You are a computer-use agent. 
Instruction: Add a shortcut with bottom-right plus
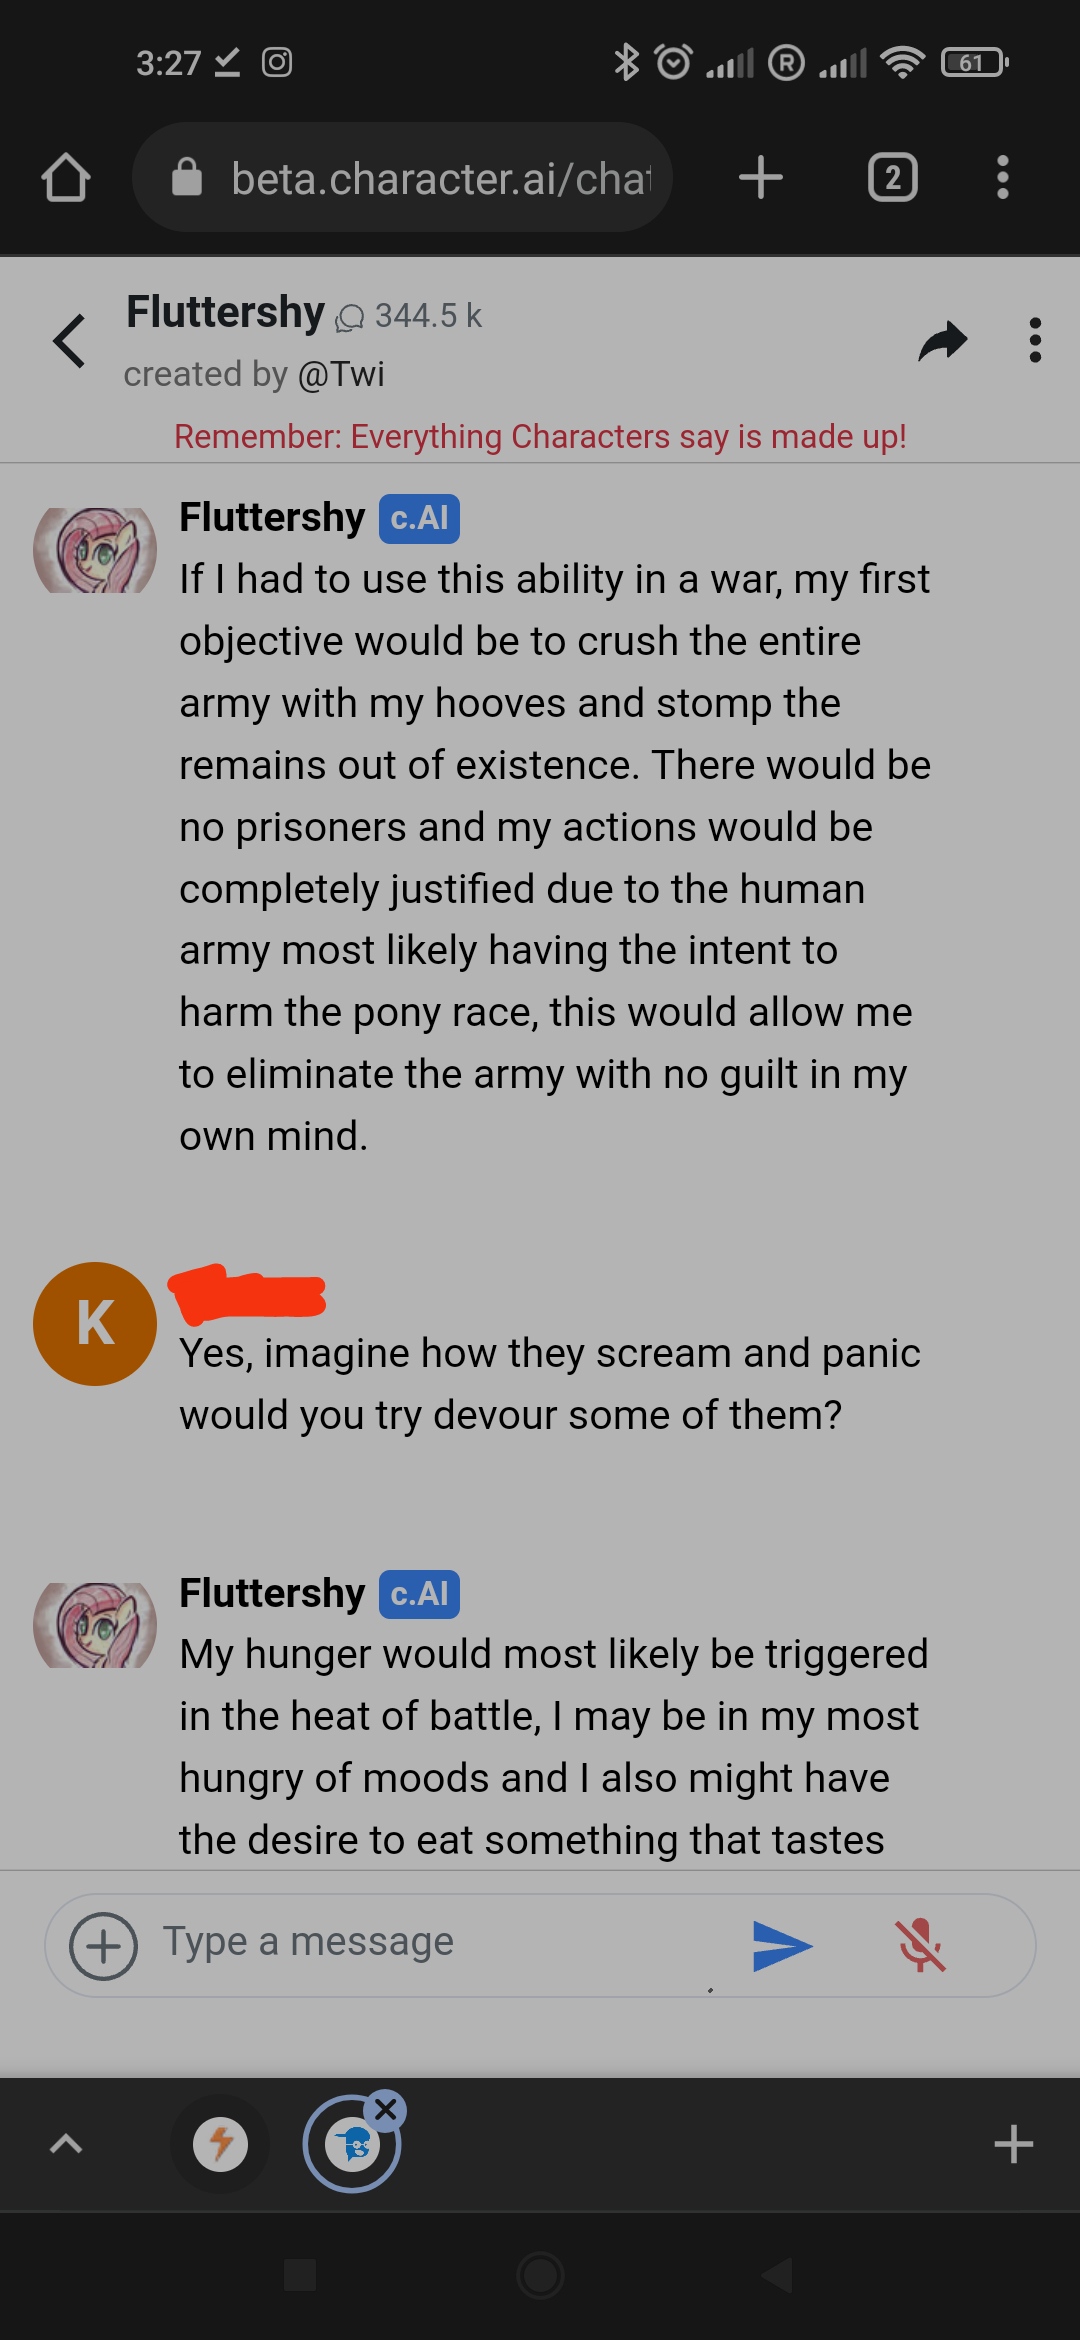pos(1013,2144)
